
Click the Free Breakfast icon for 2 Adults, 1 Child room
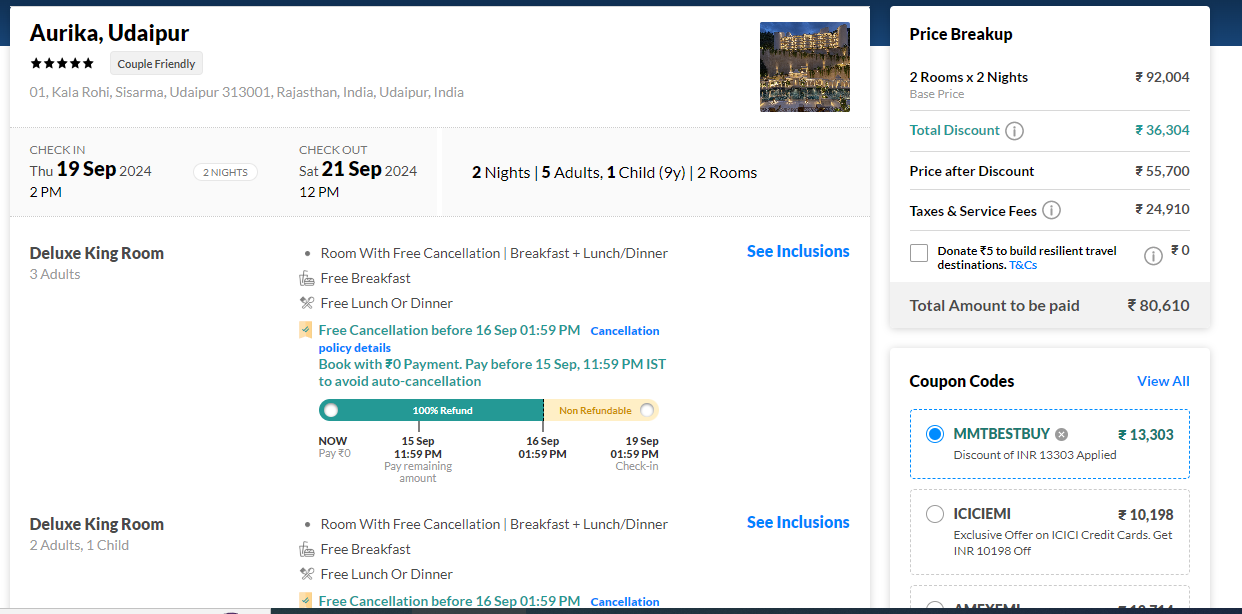tap(307, 549)
